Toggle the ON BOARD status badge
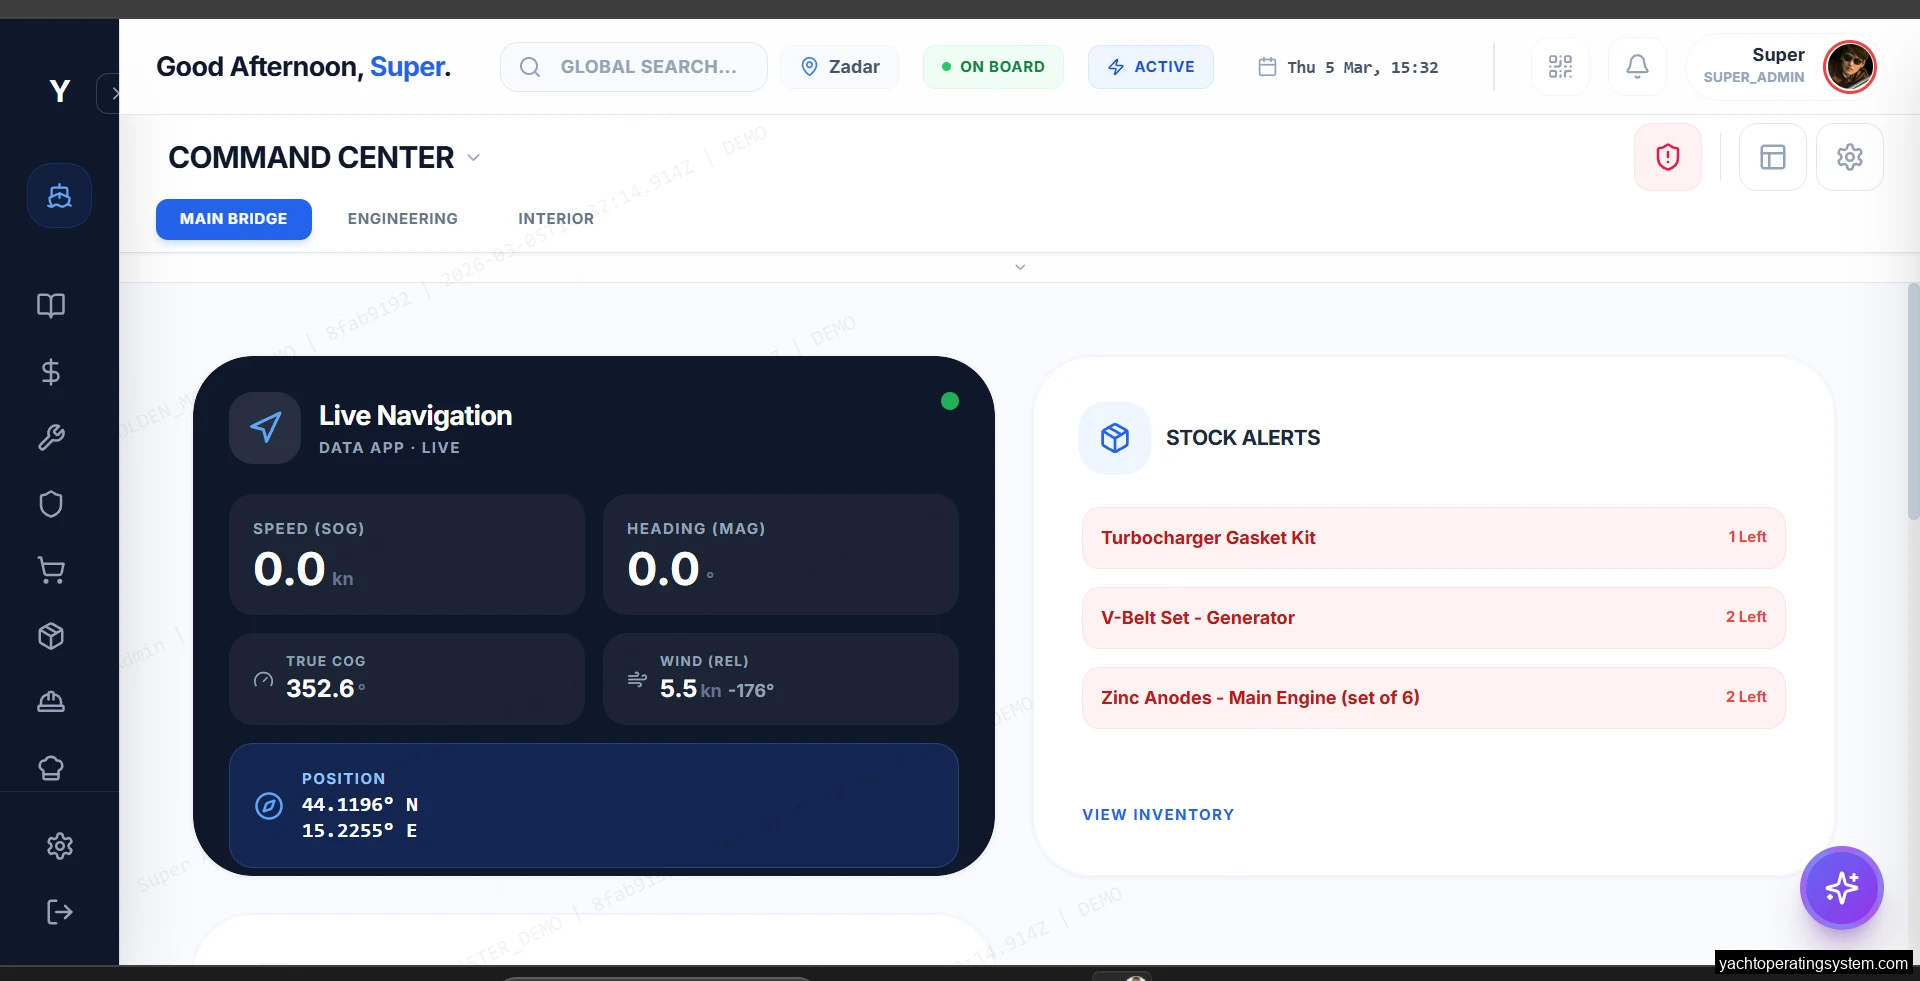This screenshot has height=981, width=1920. pos(992,67)
